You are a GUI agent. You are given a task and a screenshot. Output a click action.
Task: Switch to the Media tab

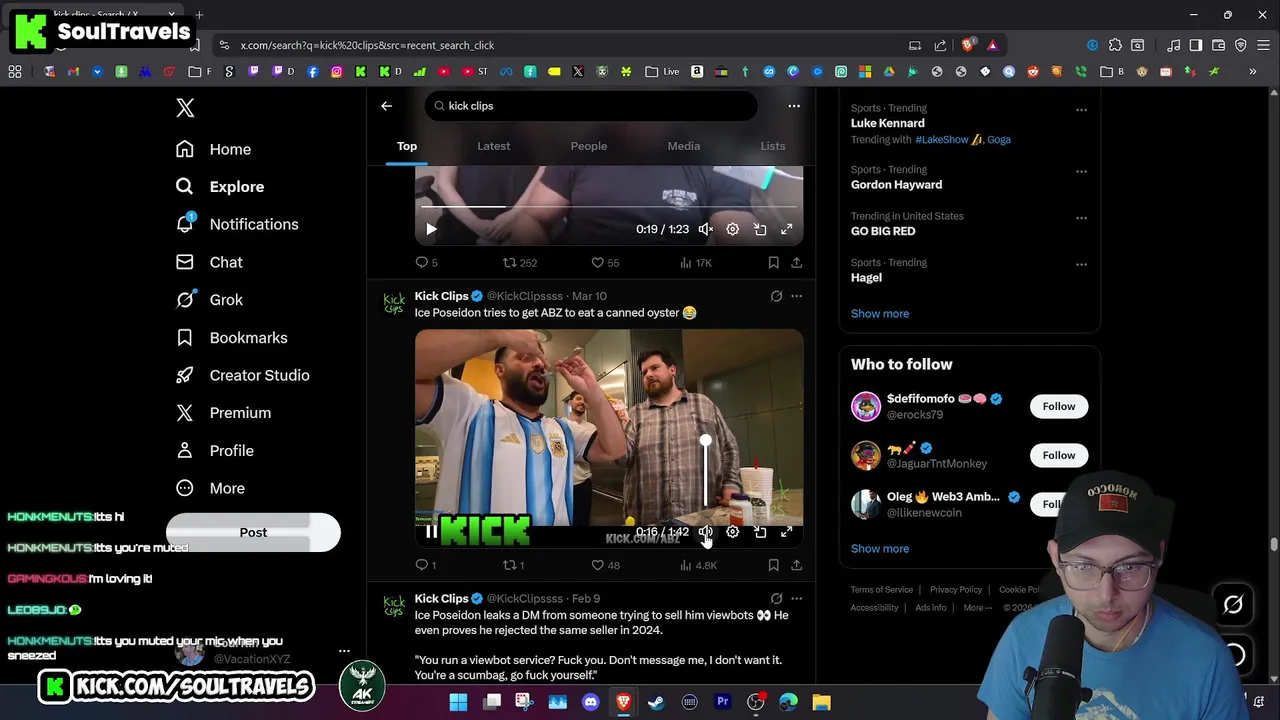684,146
